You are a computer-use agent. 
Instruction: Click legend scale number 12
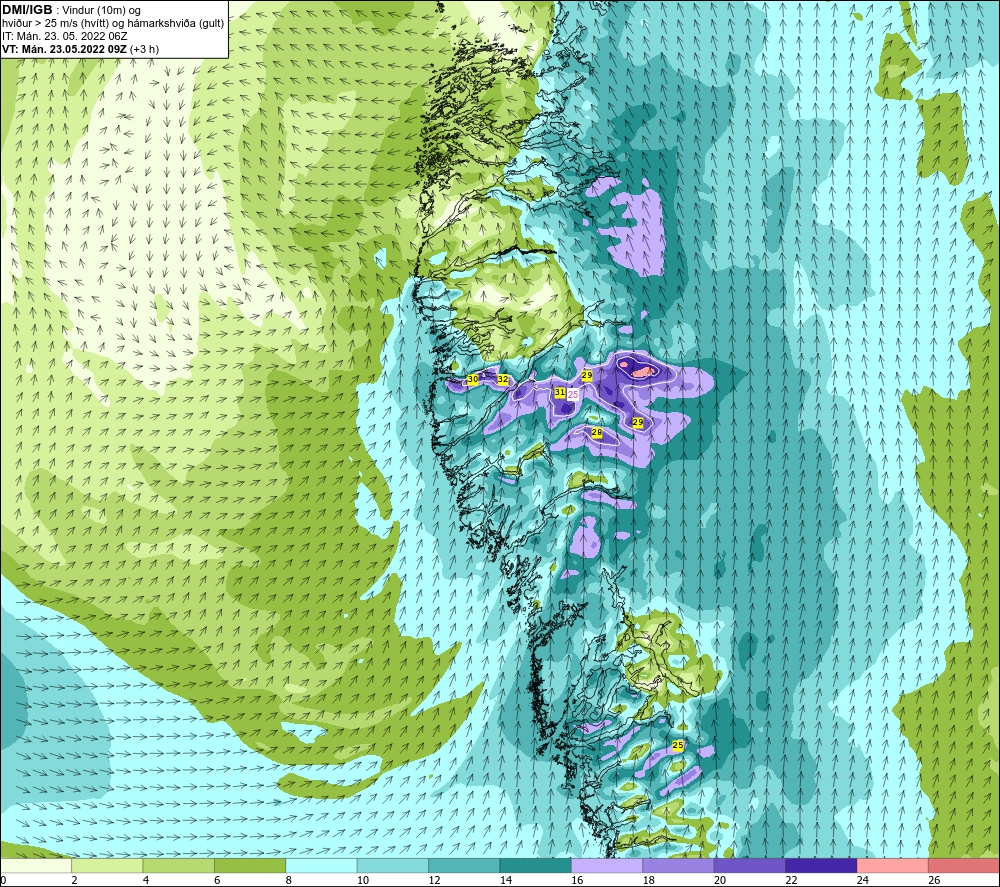pos(434,880)
